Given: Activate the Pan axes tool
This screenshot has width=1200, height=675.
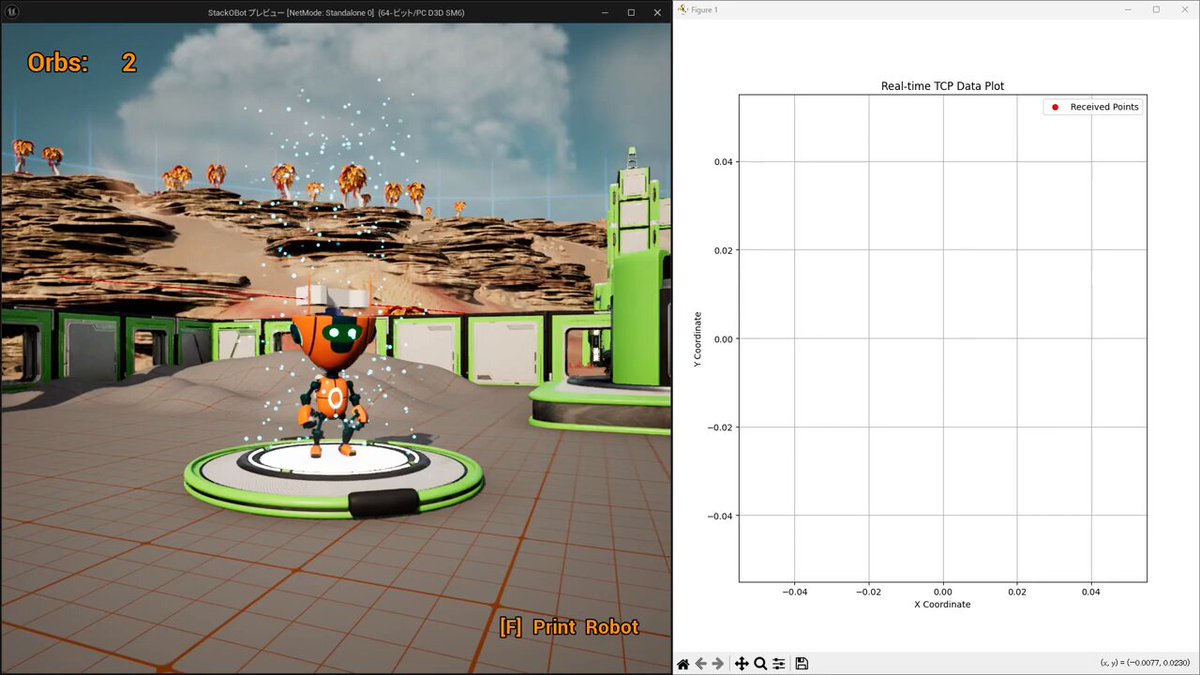Looking at the screenshot, I should click(741, 664).
